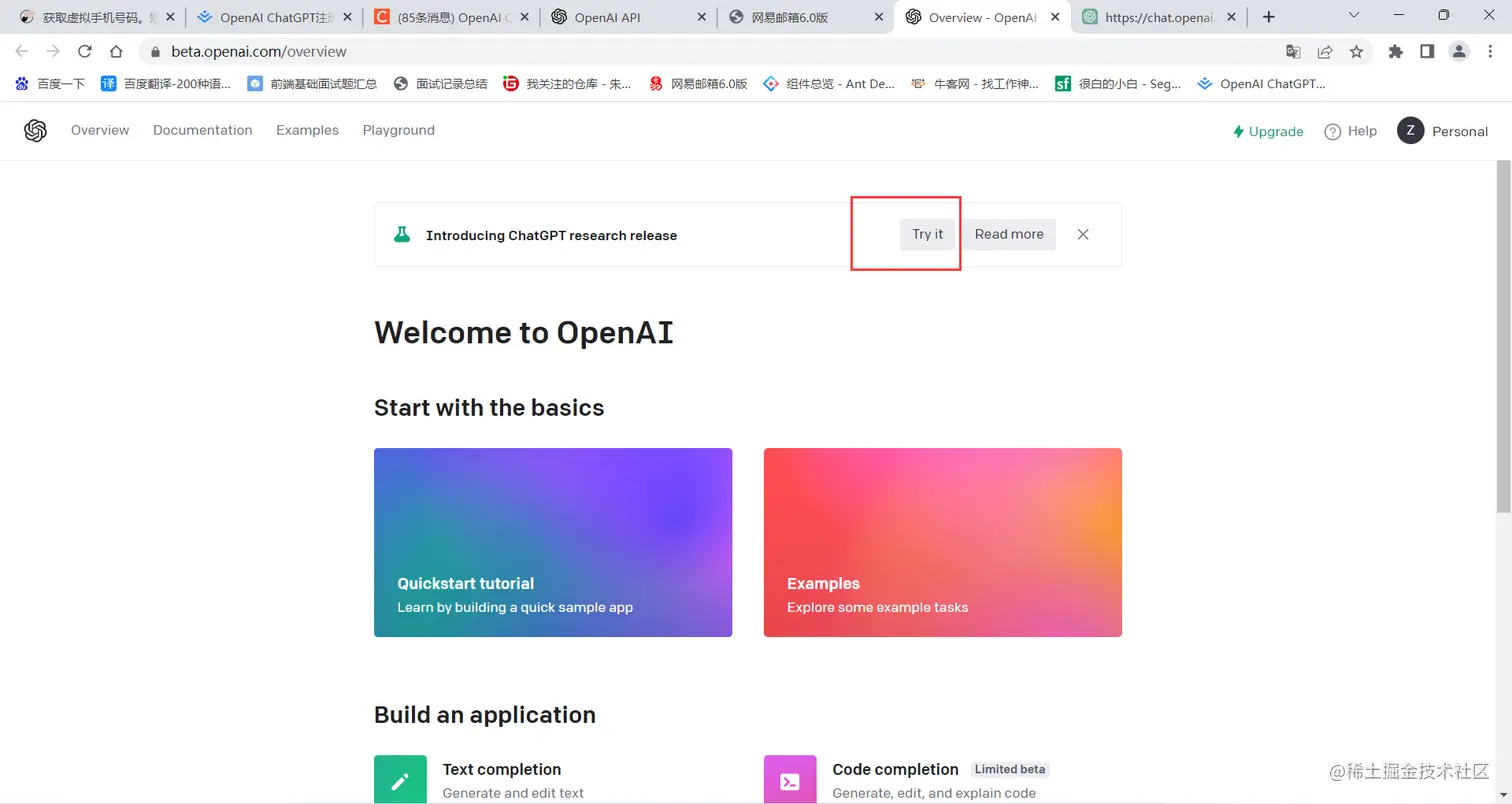
Task: Open the 前端基础面试题汇总 bookmark
Action: click(312, 84)
